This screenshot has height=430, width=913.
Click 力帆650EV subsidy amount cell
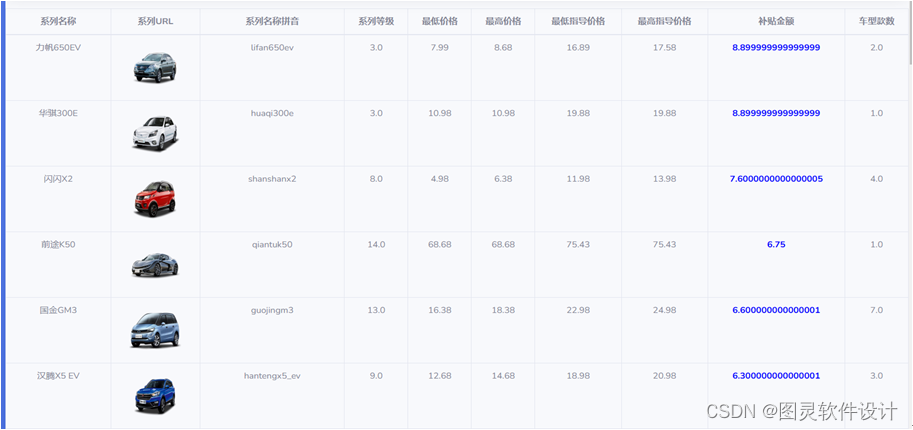[x=776, y=48]
